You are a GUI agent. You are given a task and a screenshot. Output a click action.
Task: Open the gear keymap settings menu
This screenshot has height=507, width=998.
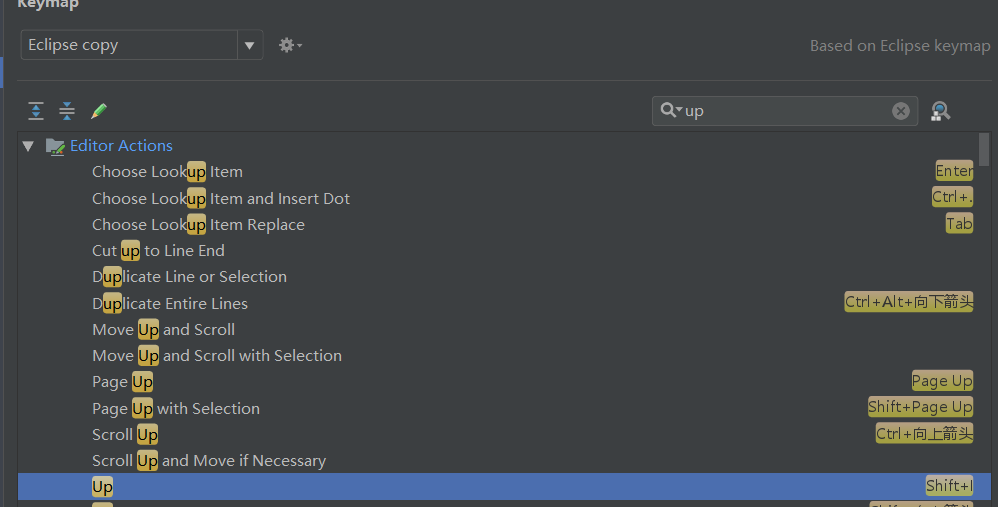[x=289, y=45]
